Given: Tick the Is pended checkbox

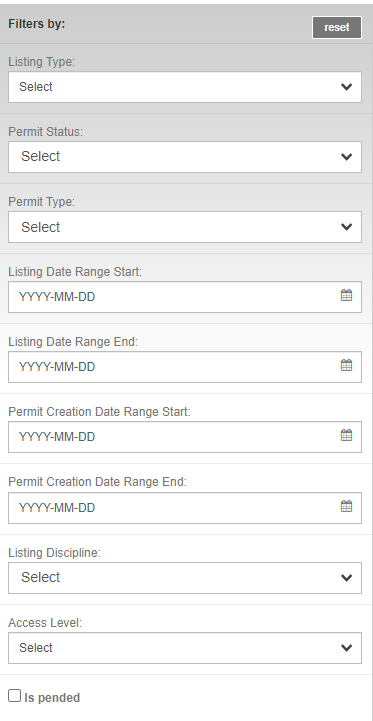Looking at the screenshot, I should coord(15,696).
